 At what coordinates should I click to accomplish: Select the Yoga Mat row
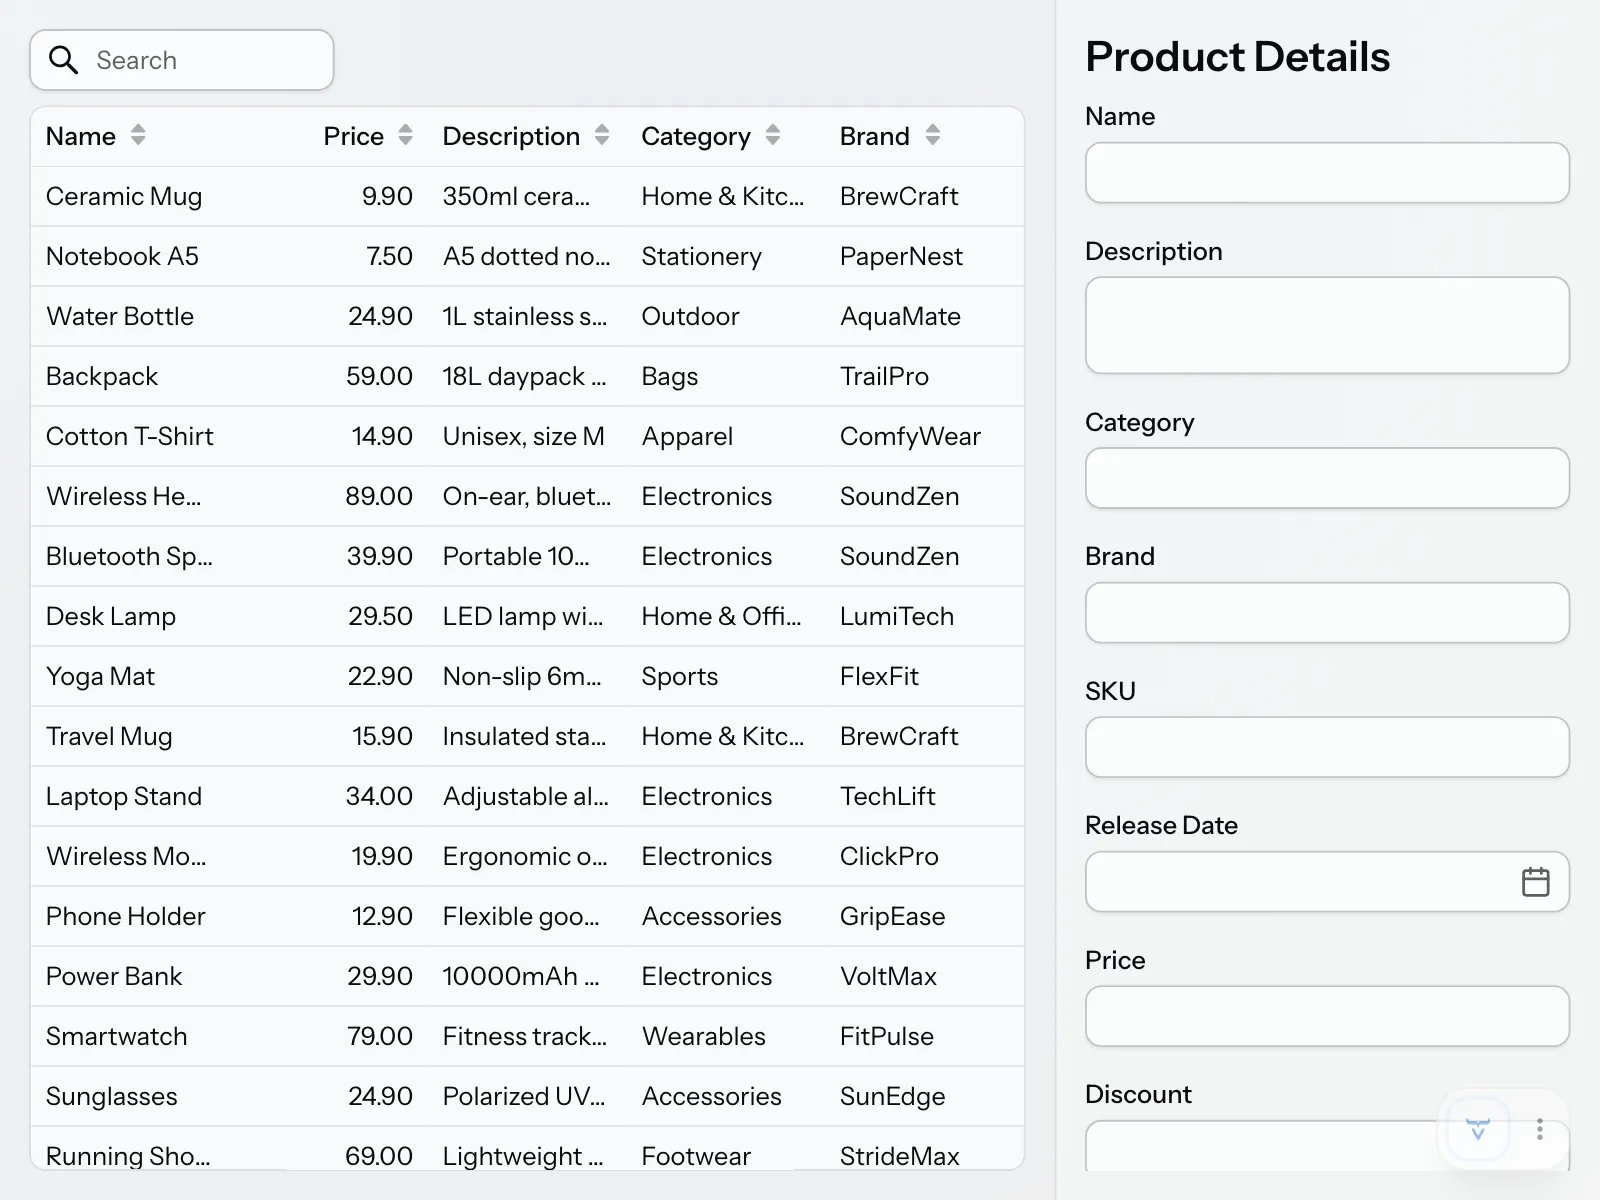click(x=527, y=676)
